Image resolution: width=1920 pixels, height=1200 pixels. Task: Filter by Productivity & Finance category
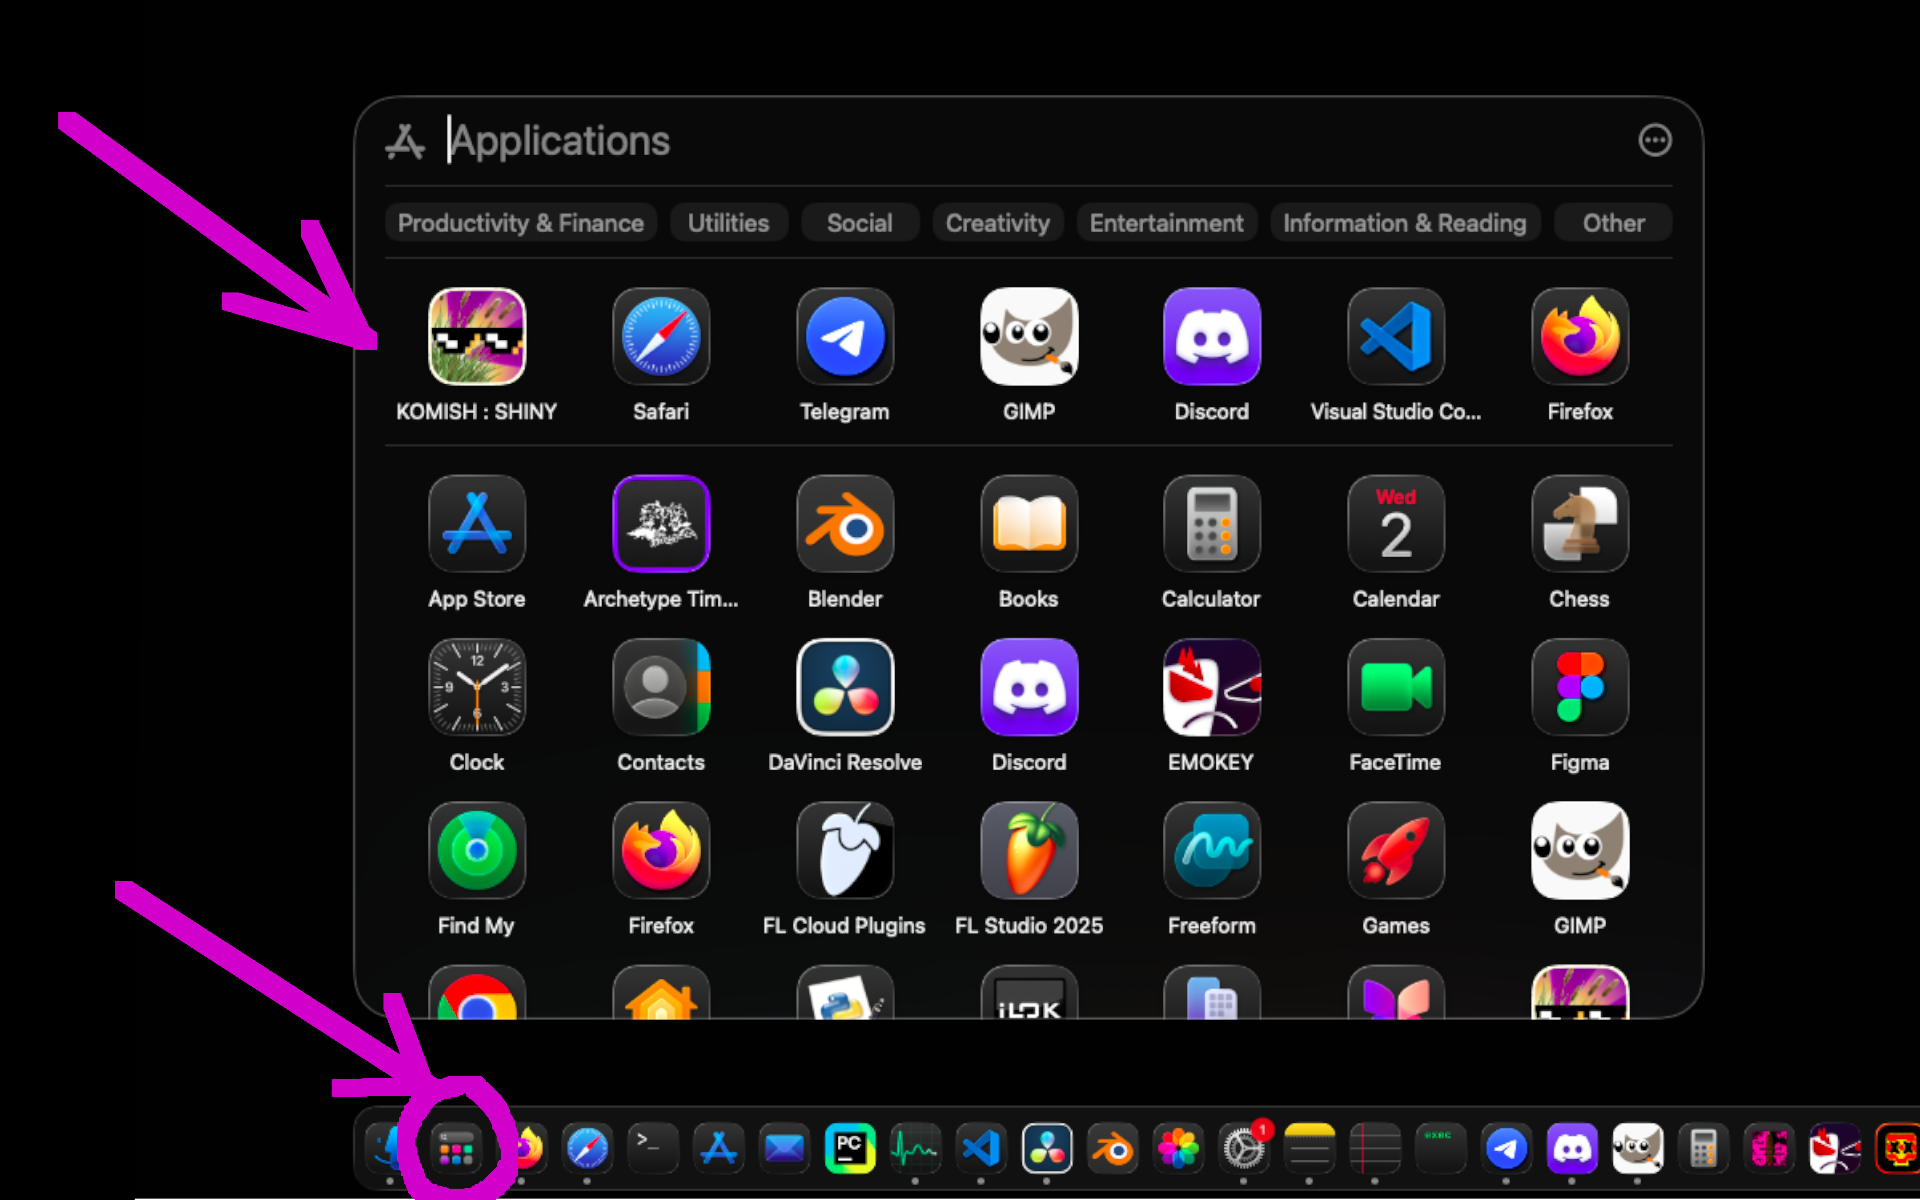[521, 223]
